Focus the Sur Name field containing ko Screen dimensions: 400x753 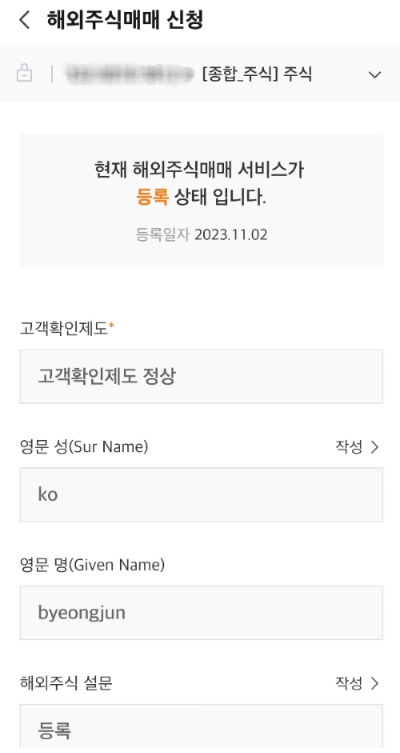click(201, 495)
